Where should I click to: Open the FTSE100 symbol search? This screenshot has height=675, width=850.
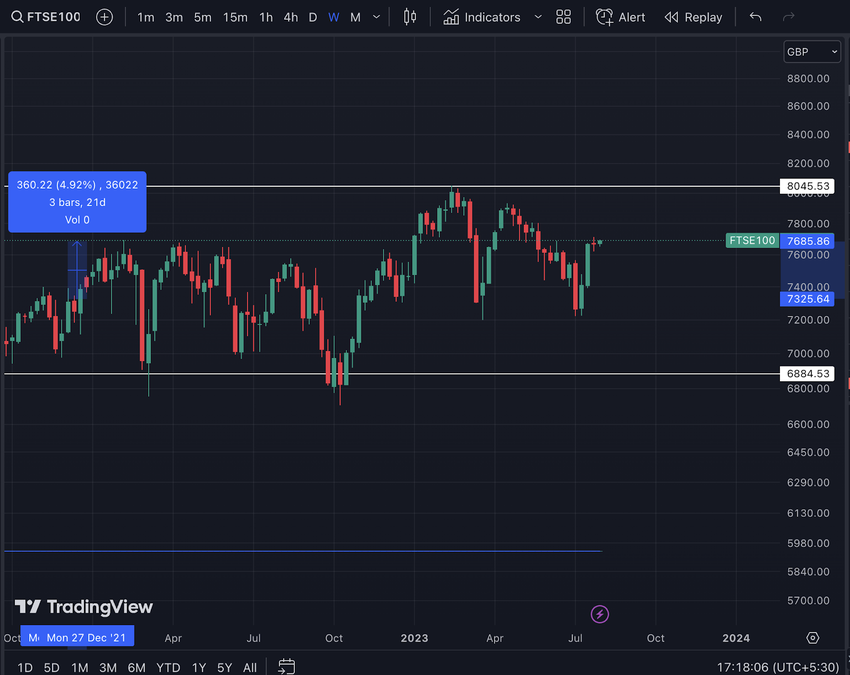pos(46,17)
